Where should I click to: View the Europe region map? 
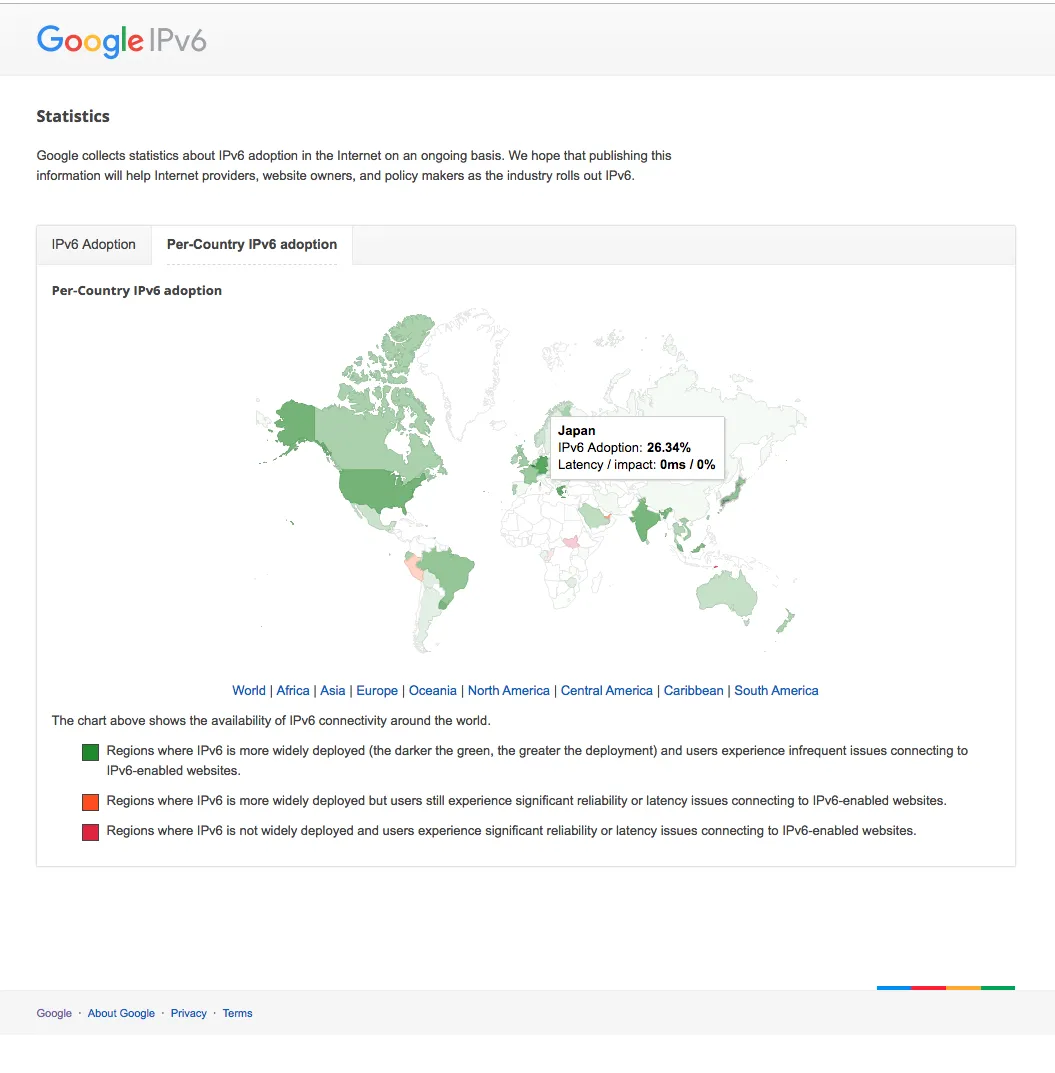pyautogui.click(x=377, y=691)
